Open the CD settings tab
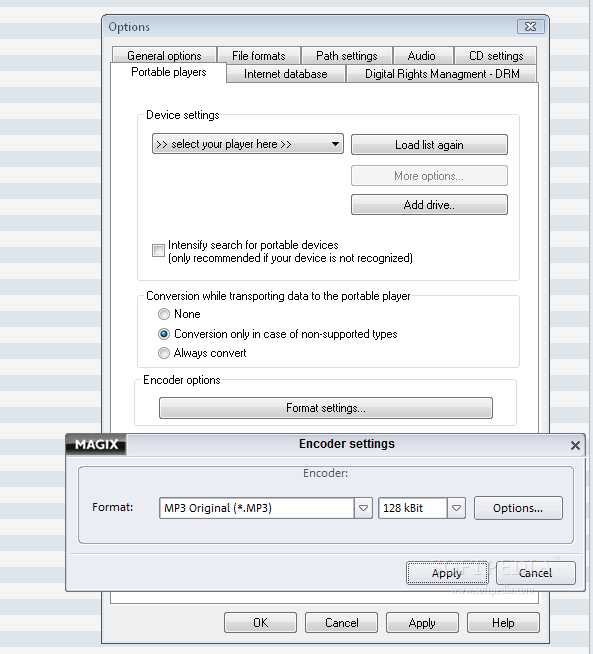This screenshot has height=654, width=593. click(496, 55)
